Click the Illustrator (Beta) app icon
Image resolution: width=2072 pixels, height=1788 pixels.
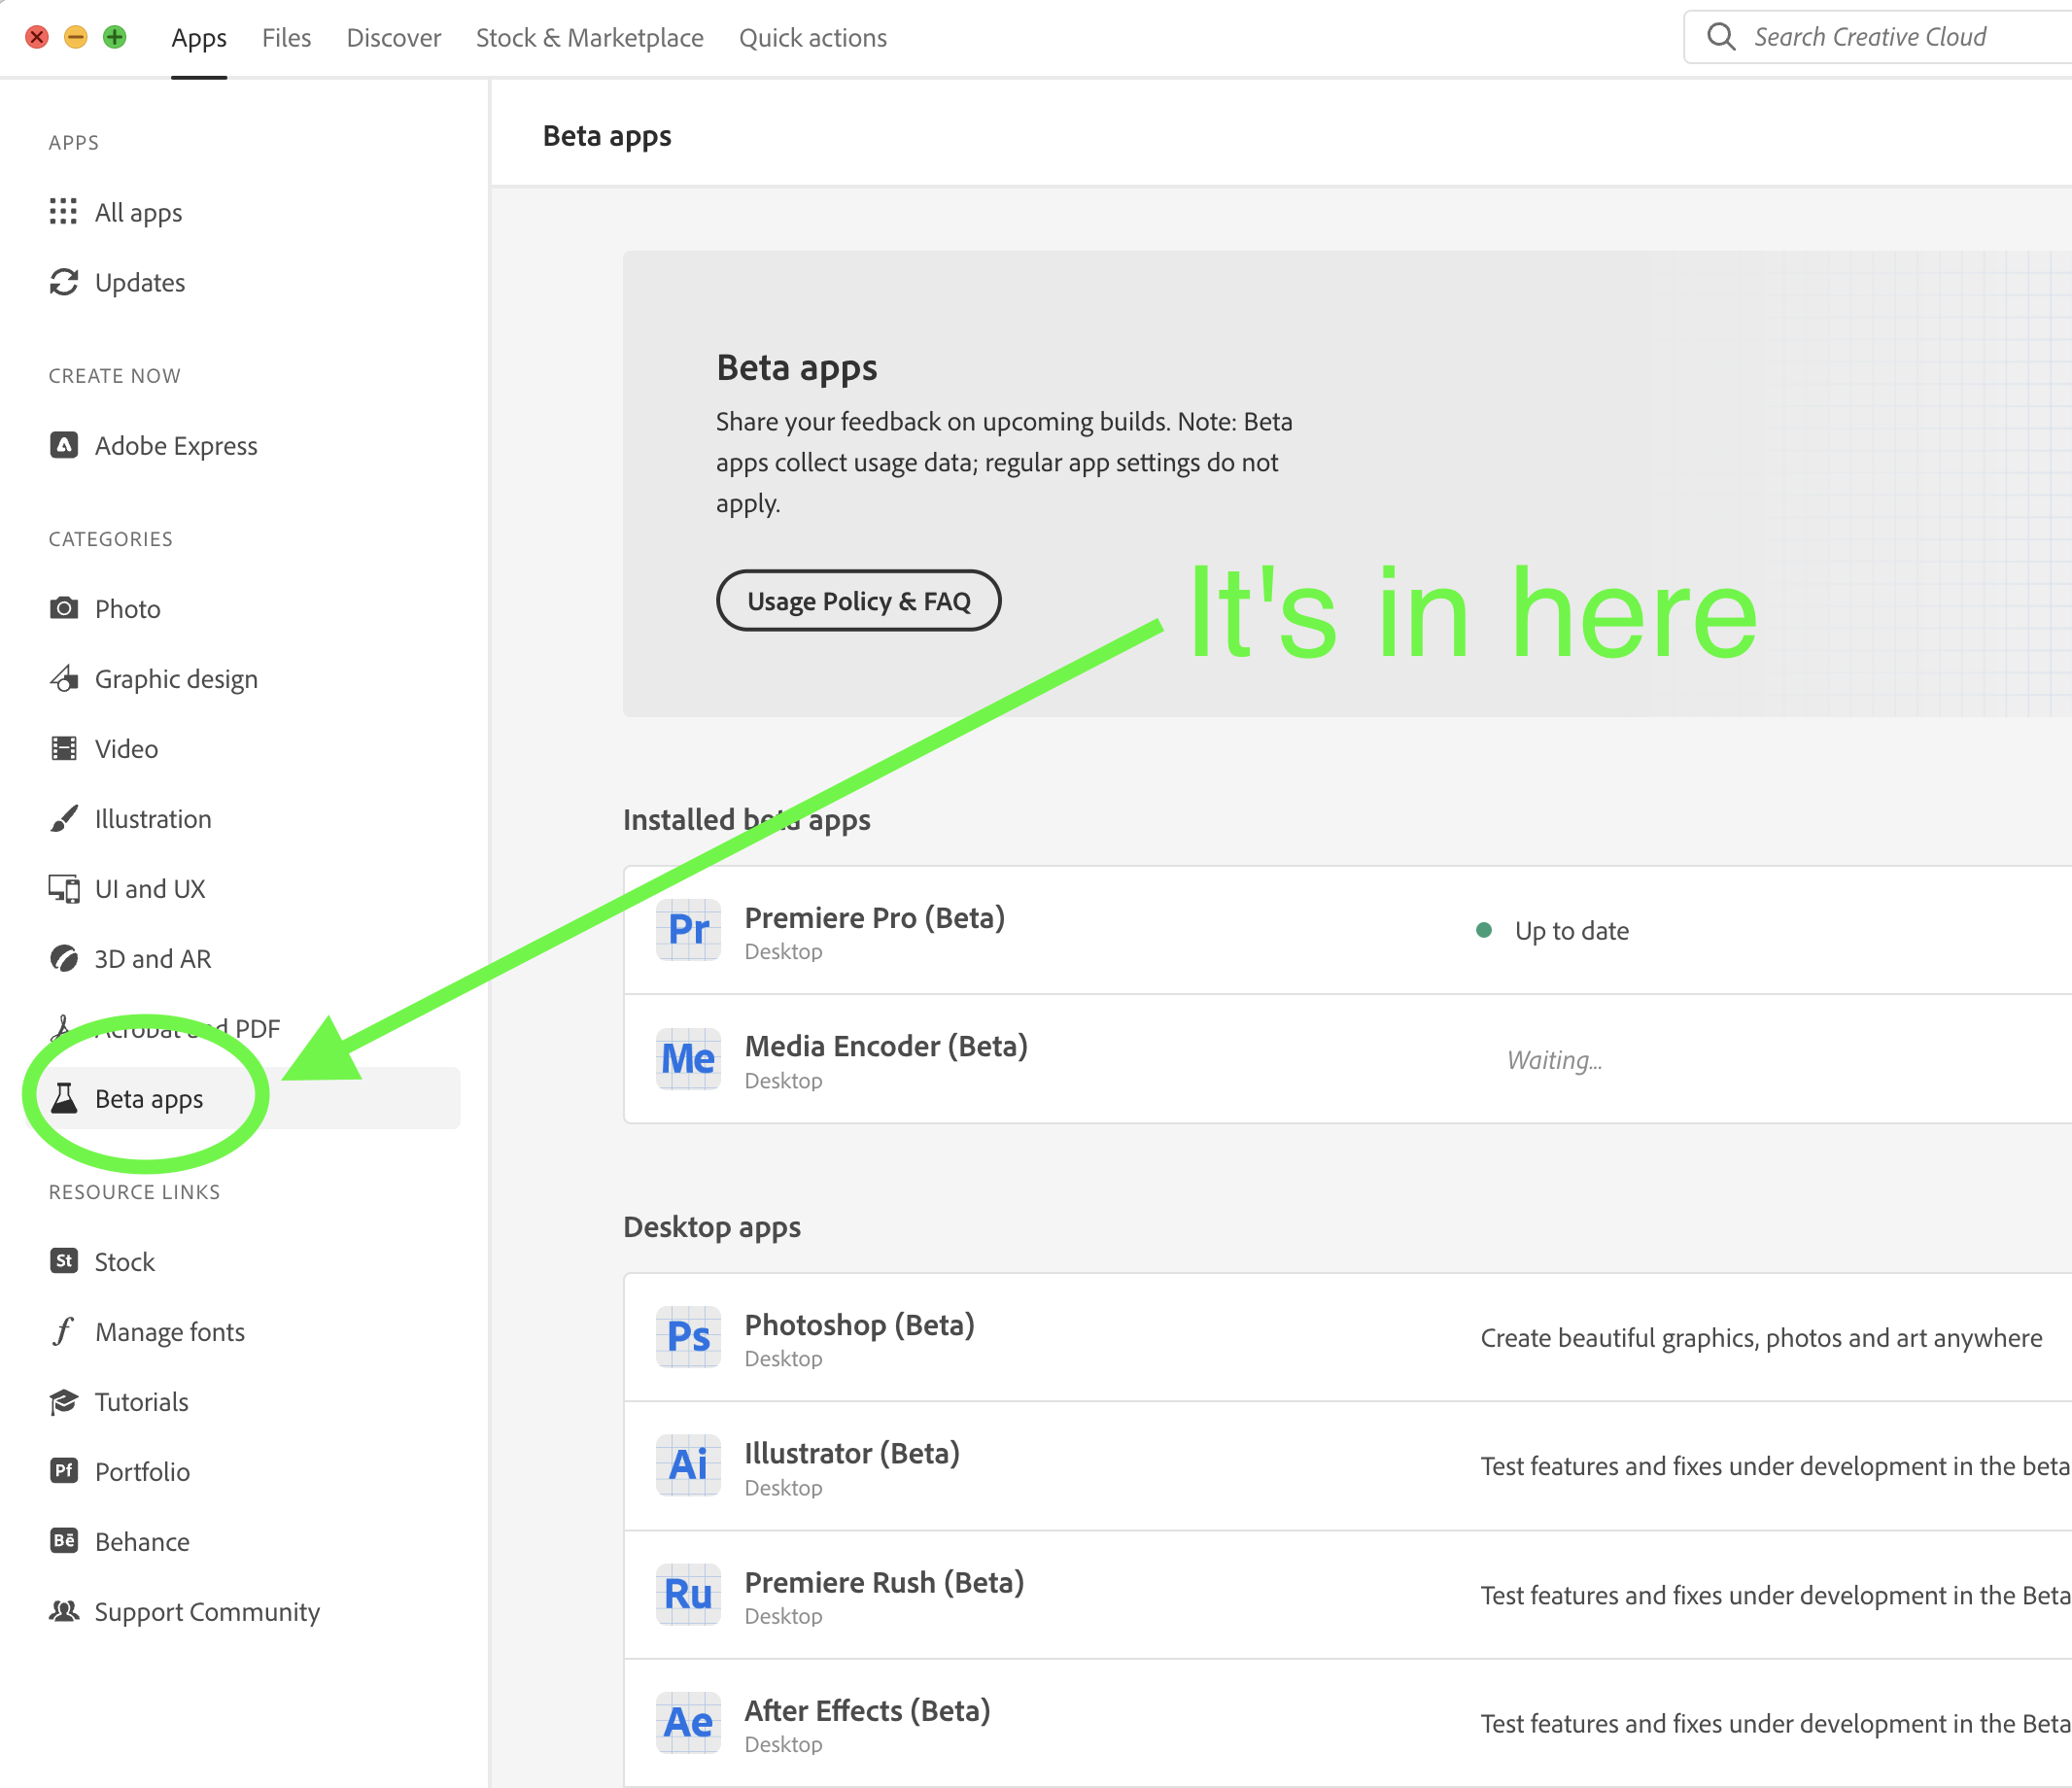click(688, 1466)
